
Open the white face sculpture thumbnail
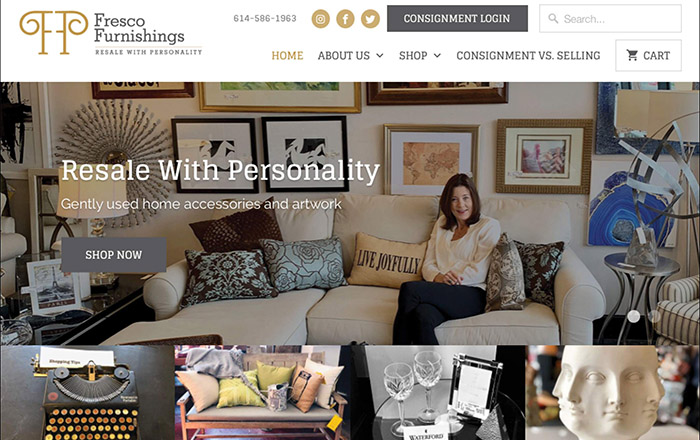(x=613, y=393)
